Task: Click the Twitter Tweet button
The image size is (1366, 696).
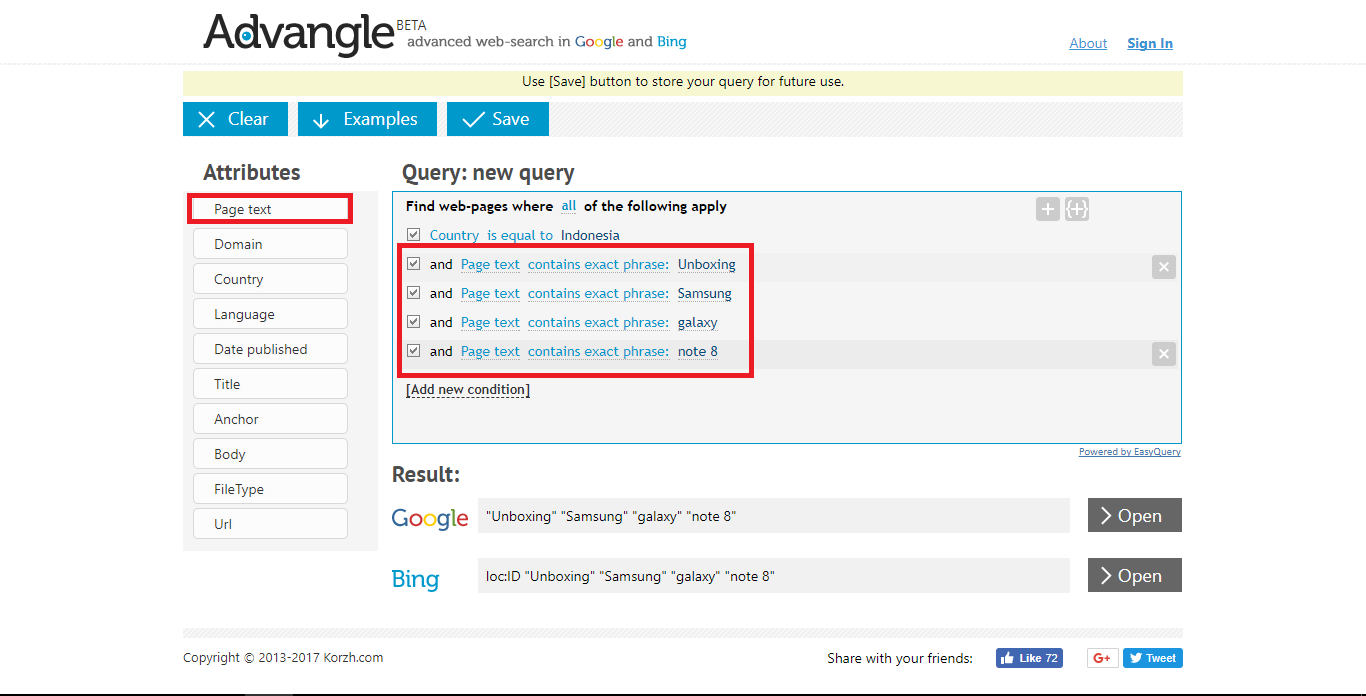Action: tap(1152, 658)
